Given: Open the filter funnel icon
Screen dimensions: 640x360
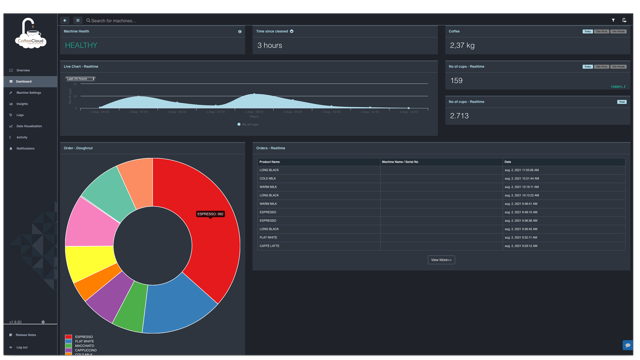Looking at the screenshot, I should (x=613, y=20).
